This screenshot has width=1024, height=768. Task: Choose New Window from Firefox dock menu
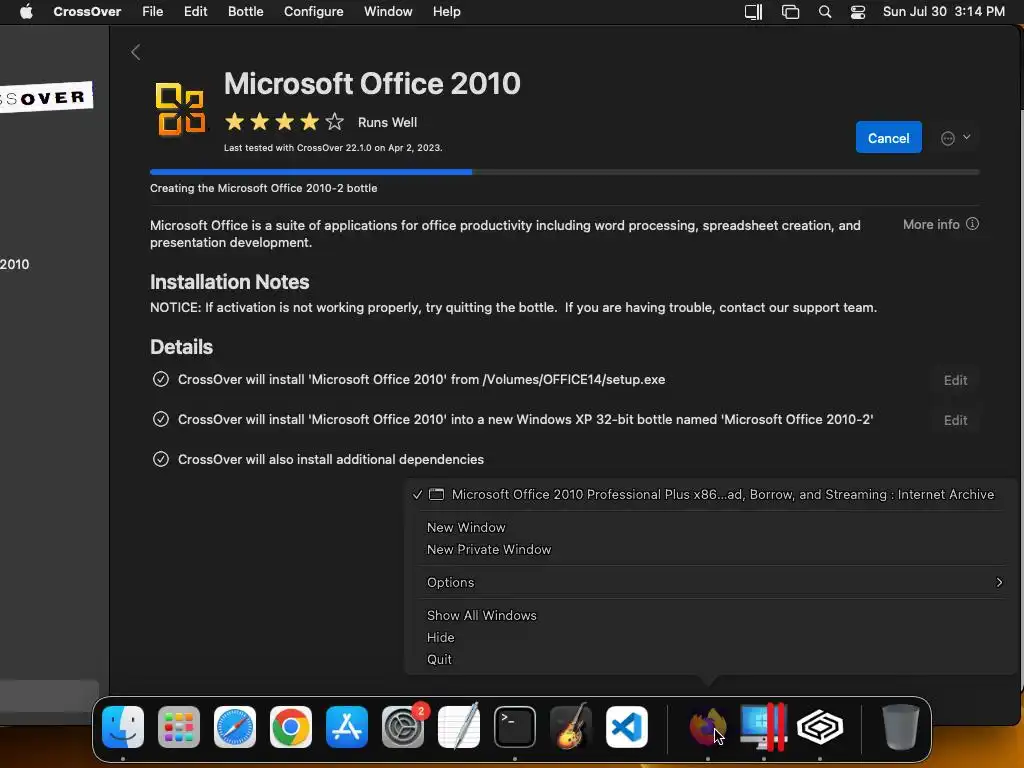(x=466, y=527)
